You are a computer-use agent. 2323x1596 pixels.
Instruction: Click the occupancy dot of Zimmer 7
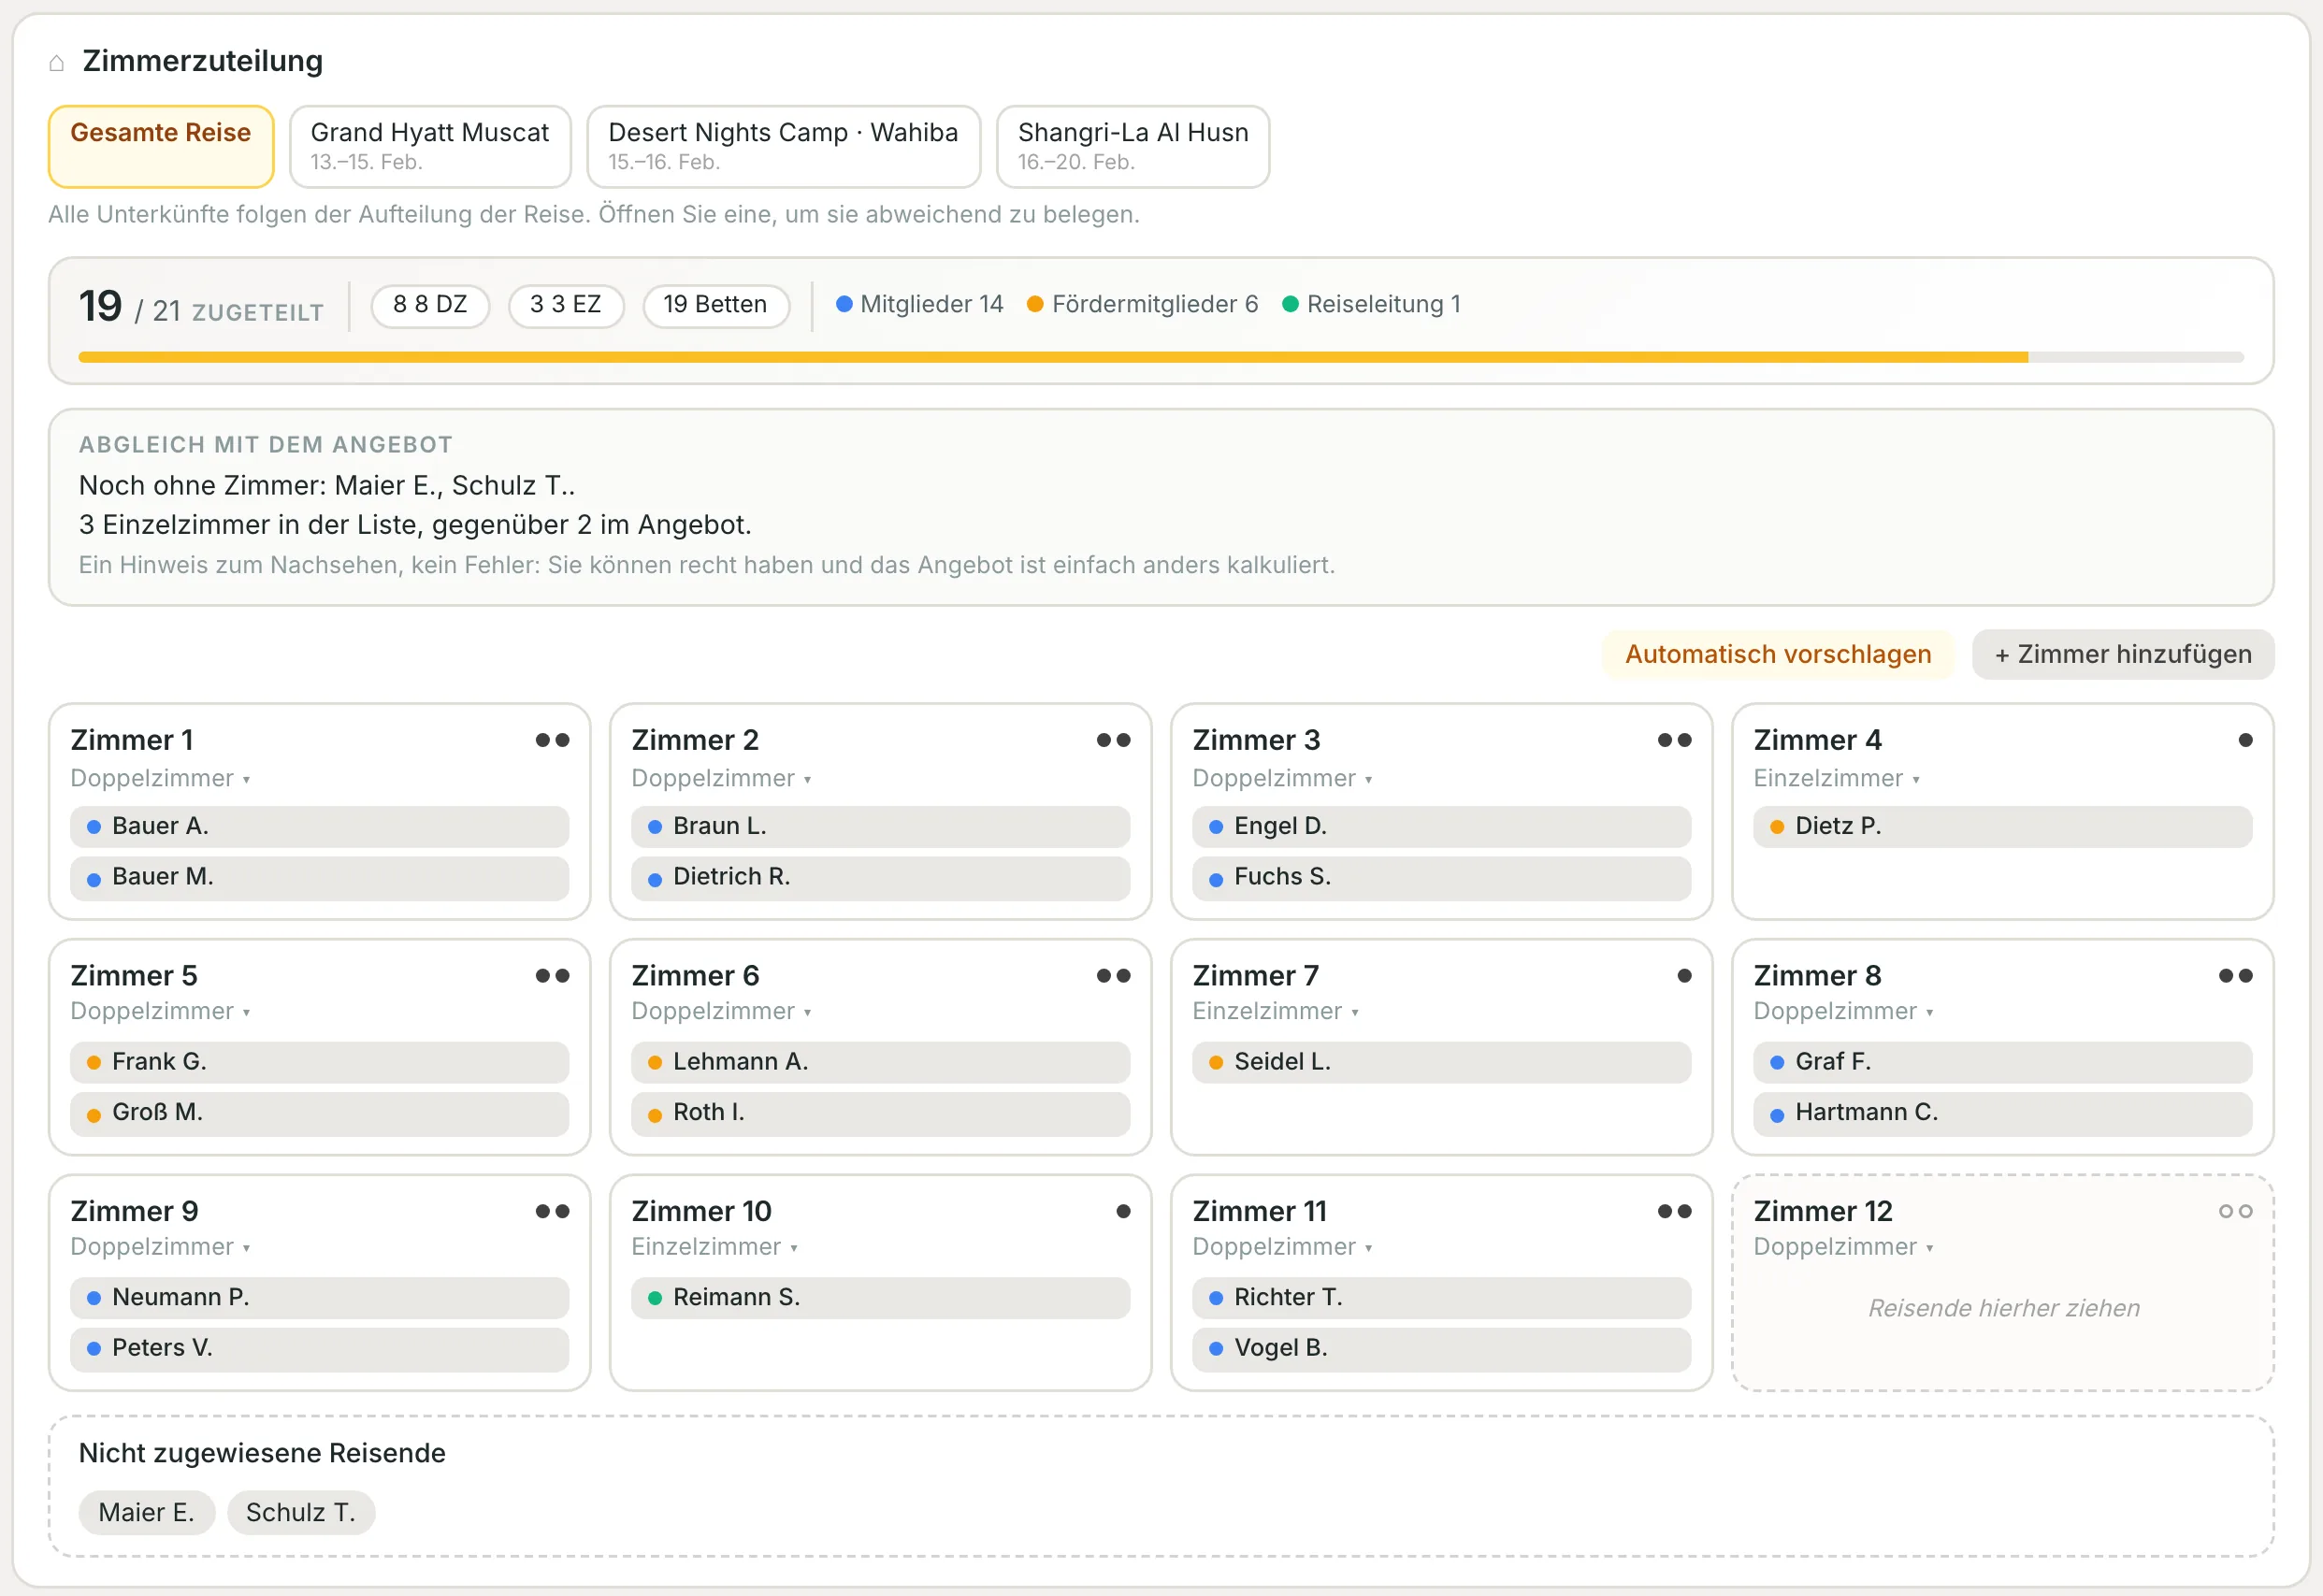click(x=1684, y=976)
